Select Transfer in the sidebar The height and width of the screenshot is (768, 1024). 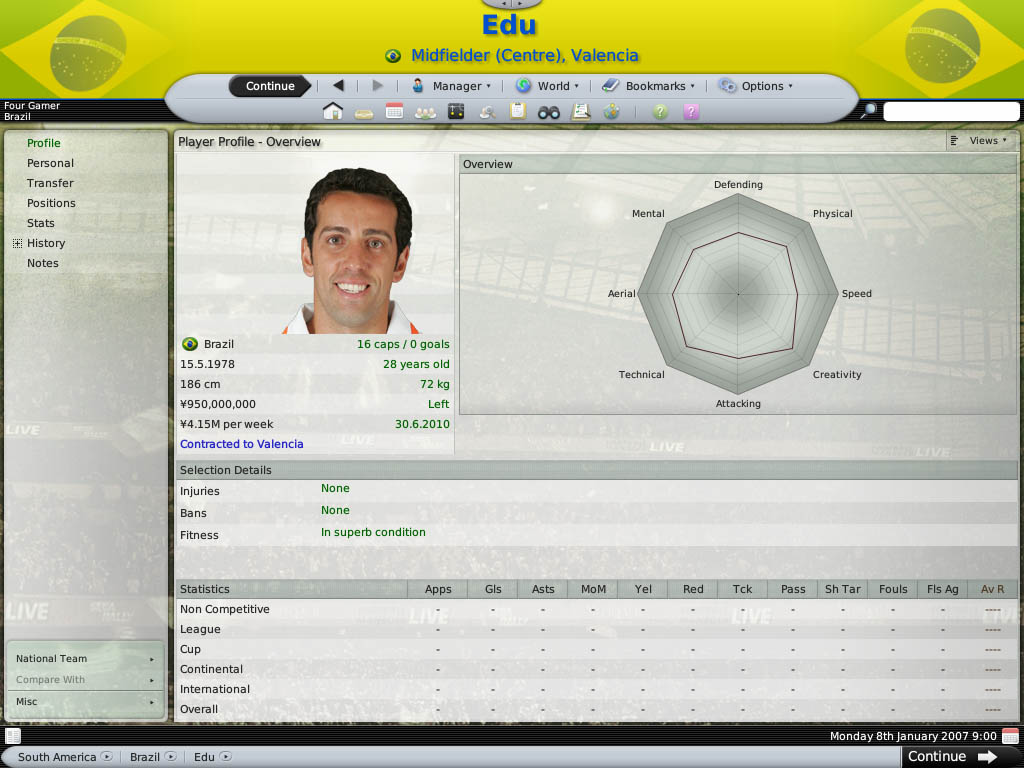pyautogui.click(x=50, y=184)
